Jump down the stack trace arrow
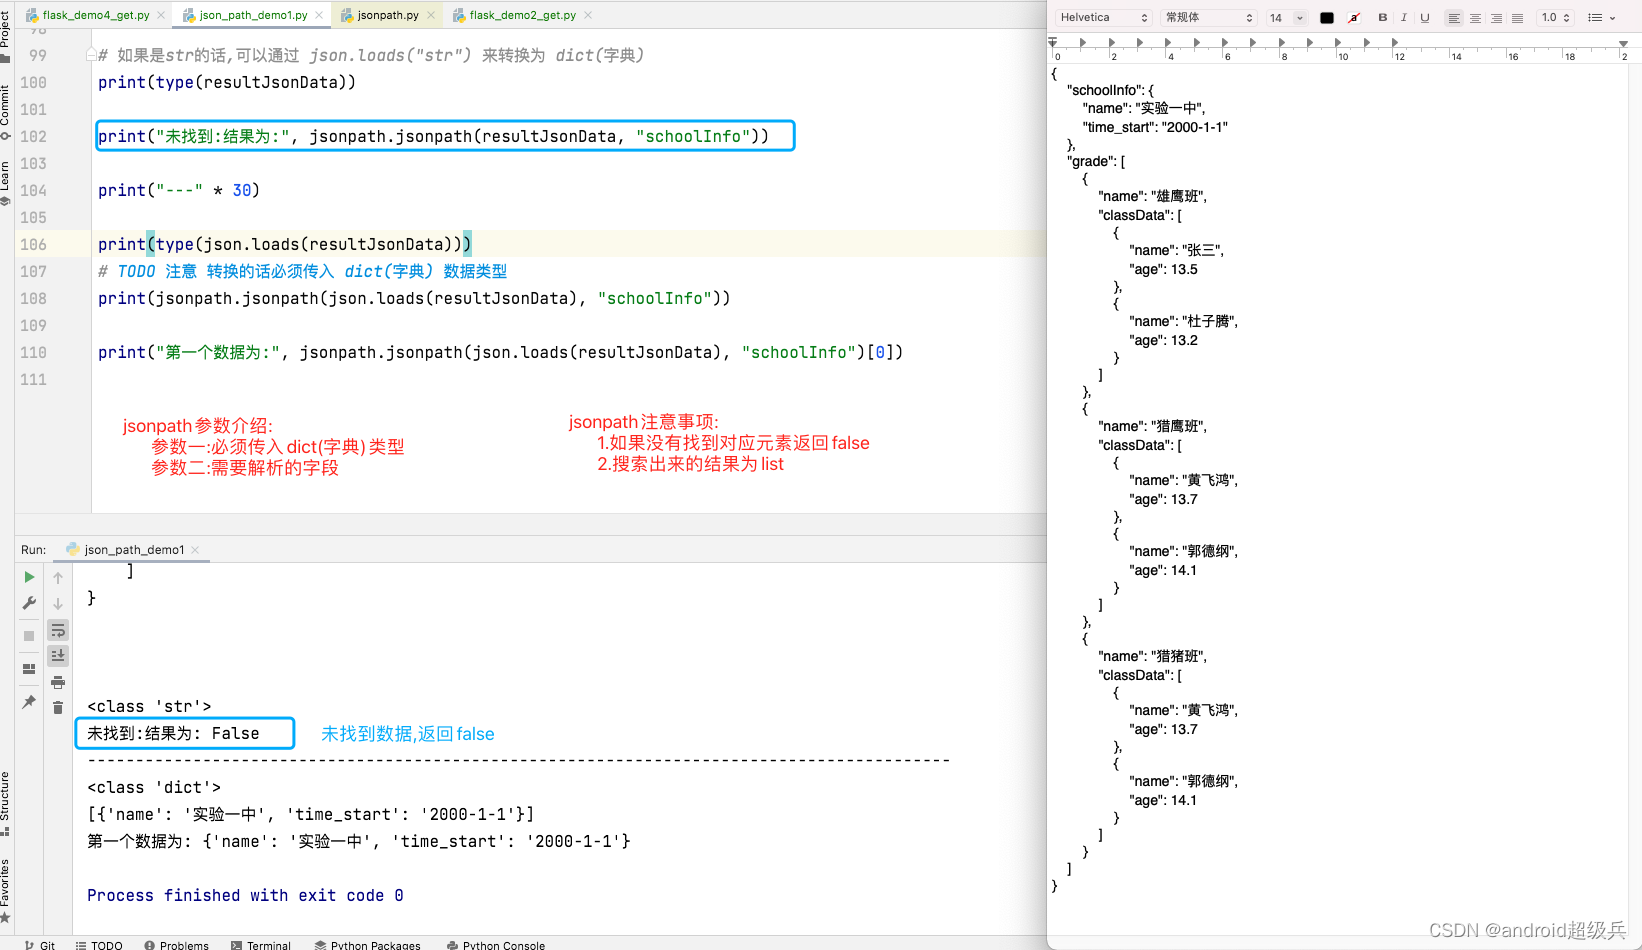This screenshot has width=1642, height=950. [58, 603]
